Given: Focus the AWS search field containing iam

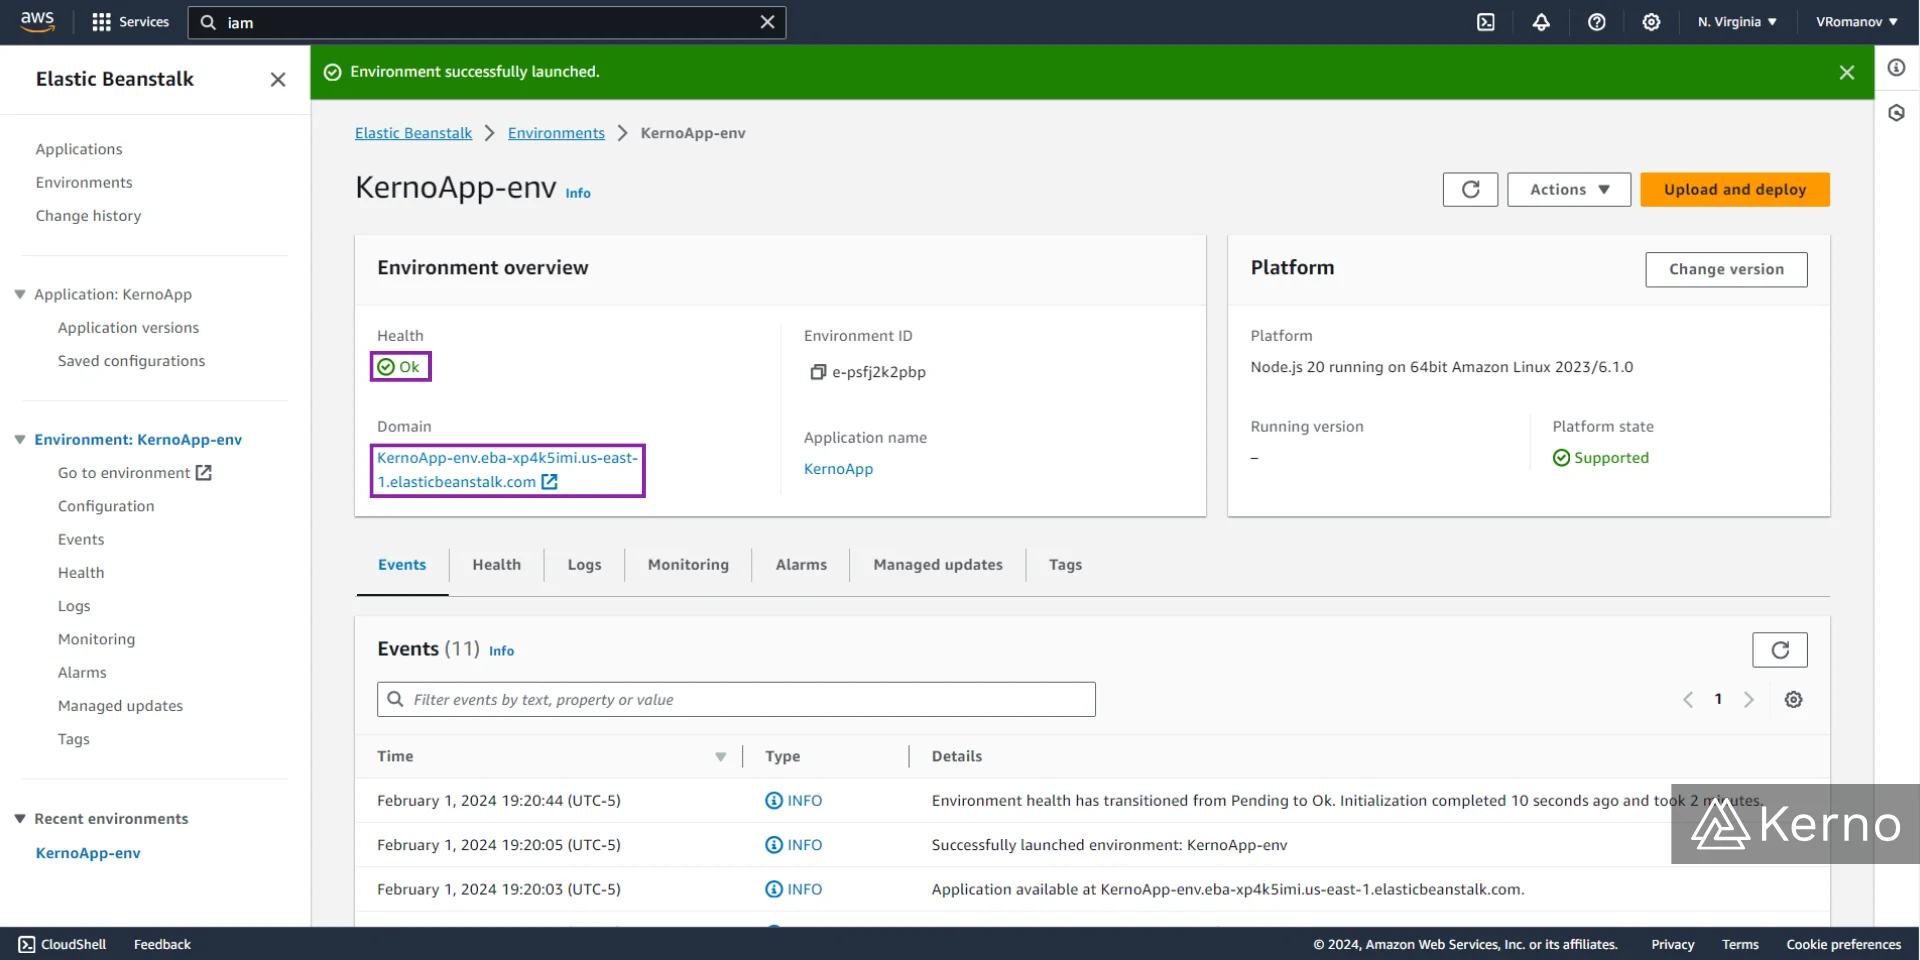Looking at the screenshot, I should pyautogui.click(x=486, y=22).
